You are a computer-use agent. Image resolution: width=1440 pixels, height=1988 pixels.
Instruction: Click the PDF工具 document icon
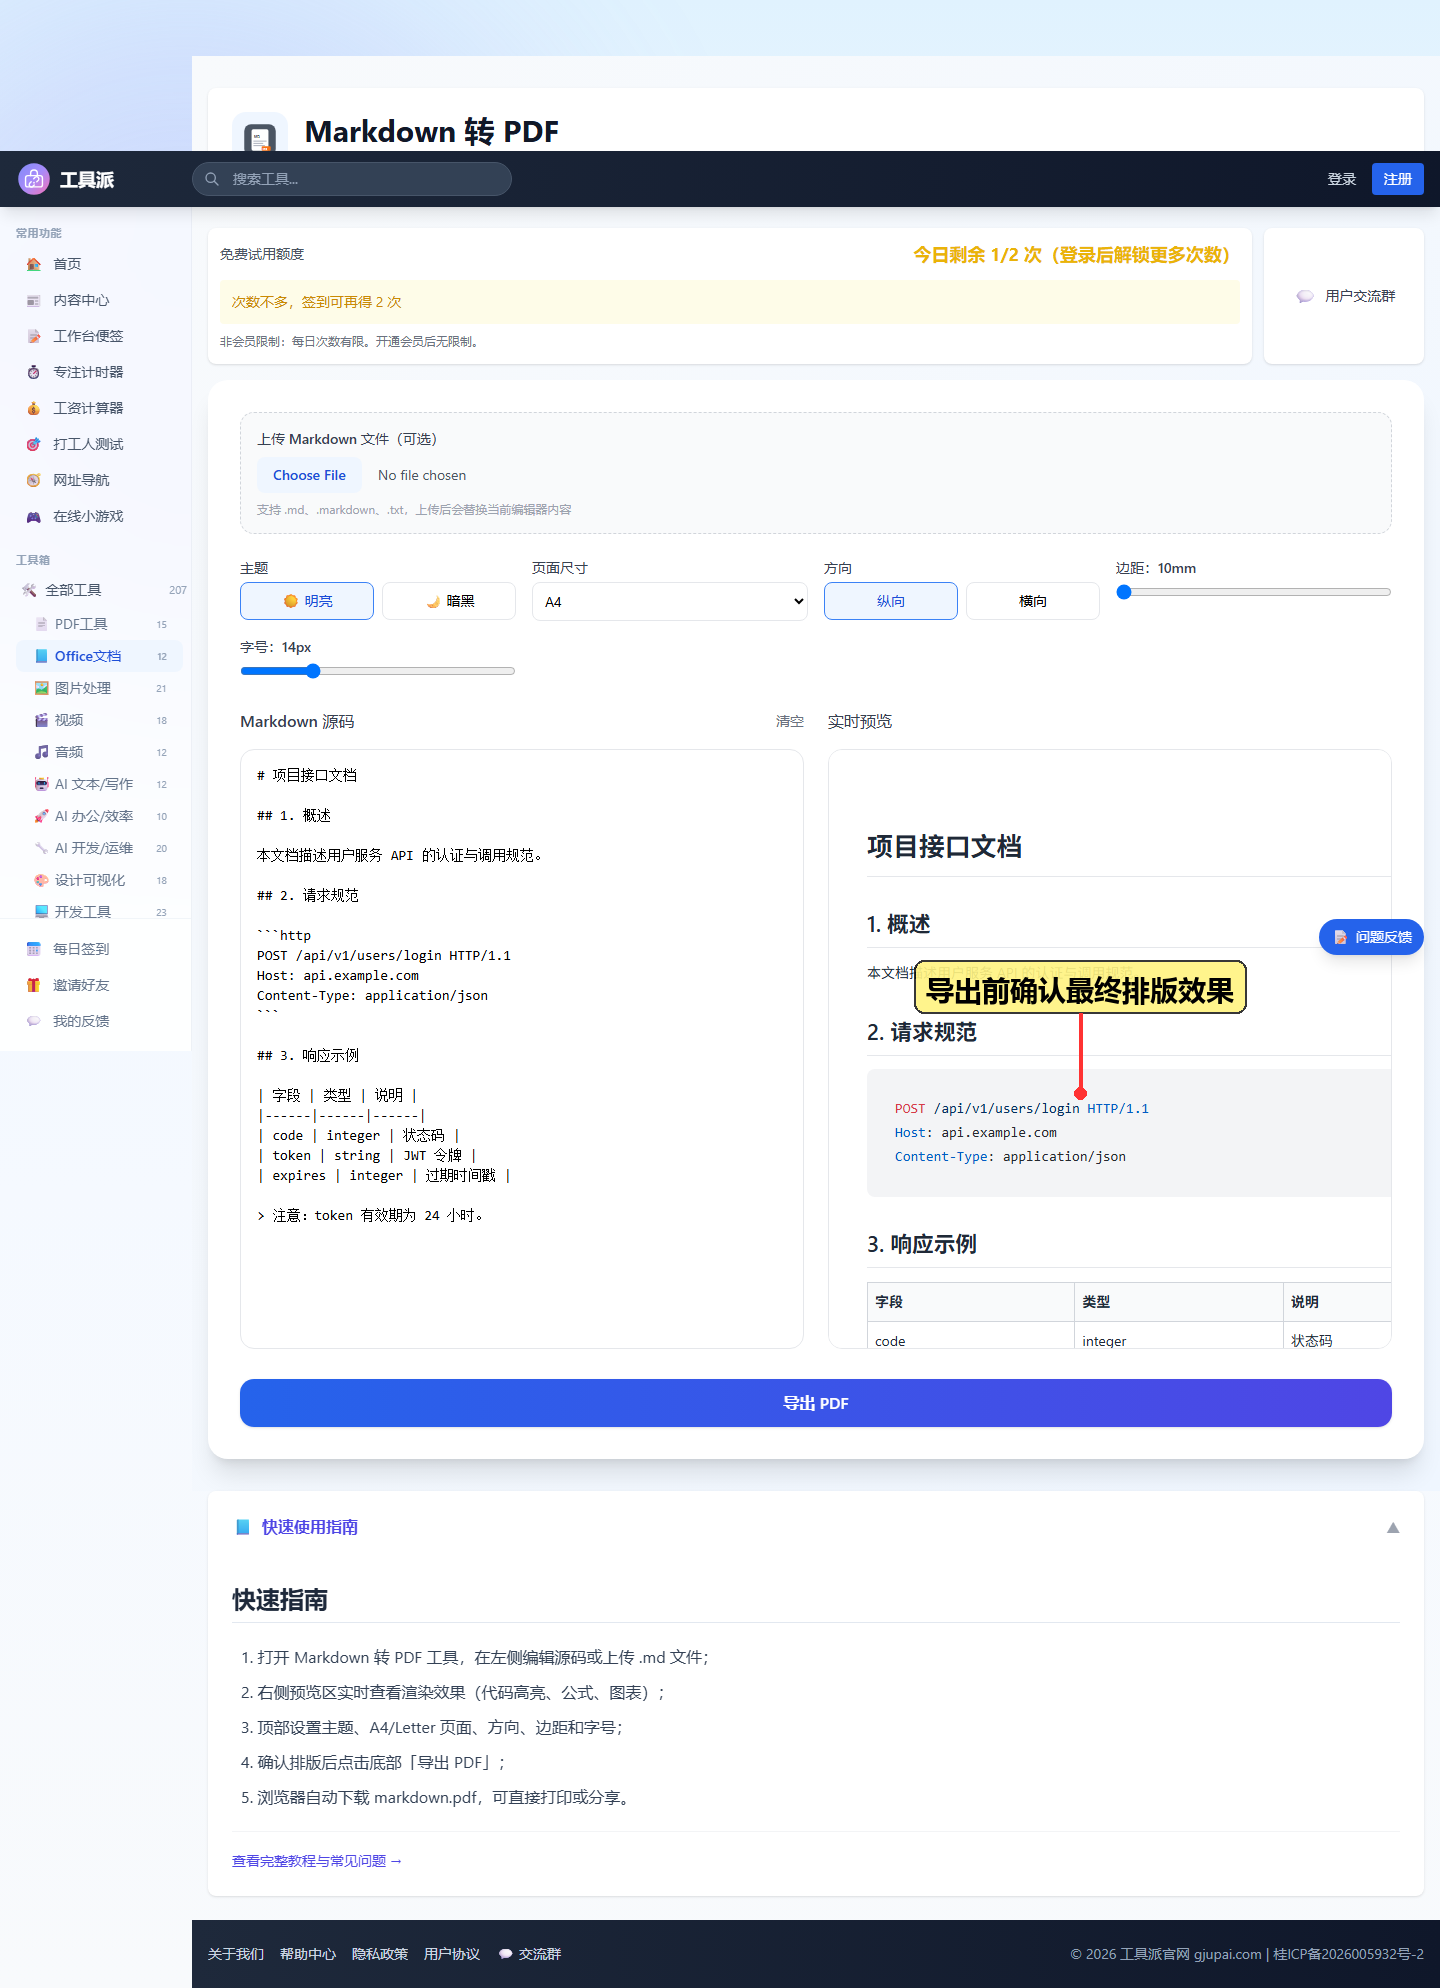(42, 624)
